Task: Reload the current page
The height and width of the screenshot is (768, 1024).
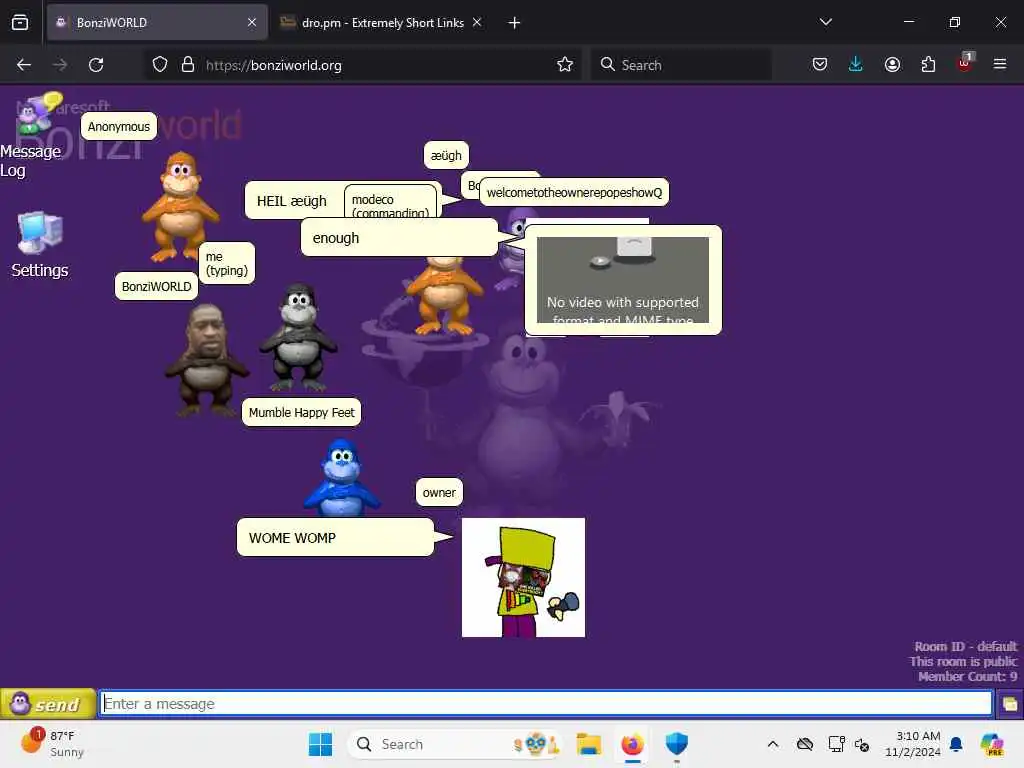Action: (96, 65)
